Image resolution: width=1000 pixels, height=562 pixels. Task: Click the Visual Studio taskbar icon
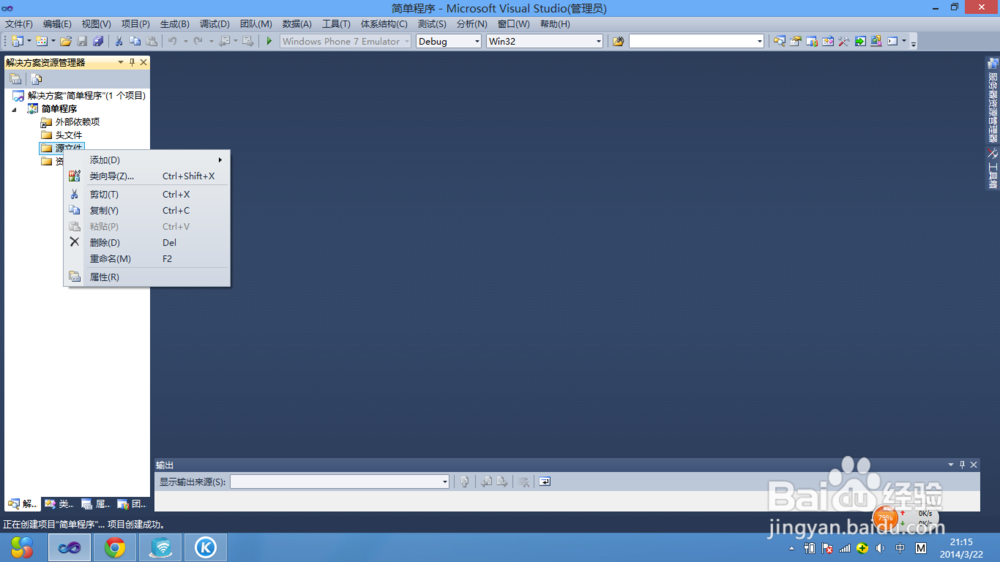69,547
